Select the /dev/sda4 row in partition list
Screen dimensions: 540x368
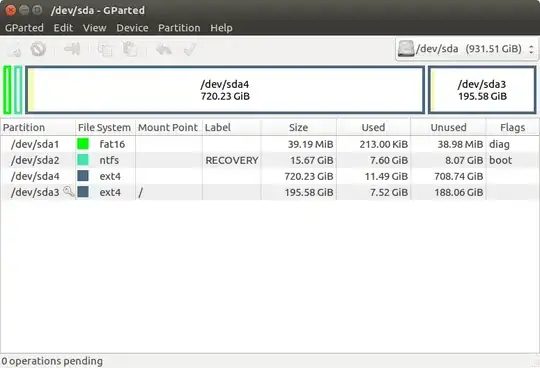pyautogui.click(x=270, y=176)
